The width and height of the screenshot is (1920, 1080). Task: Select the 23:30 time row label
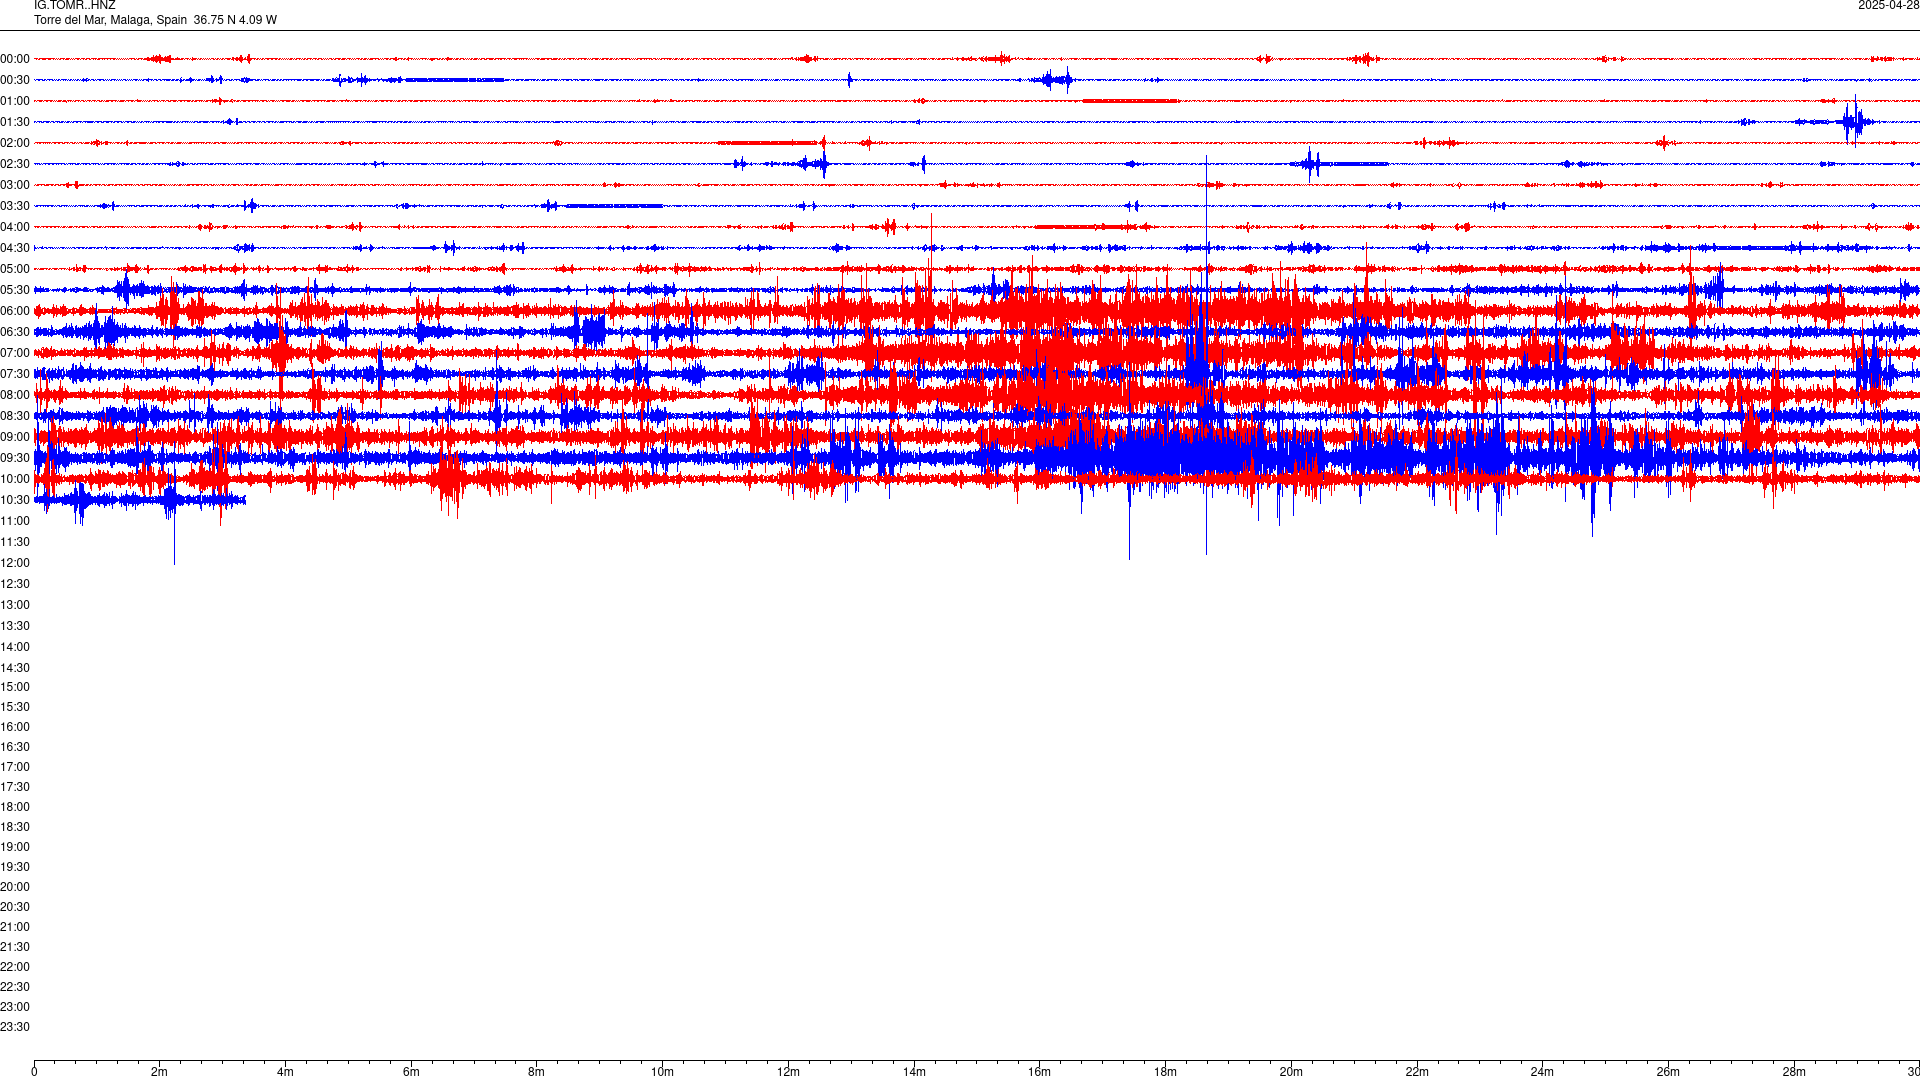pos(15,1027)
